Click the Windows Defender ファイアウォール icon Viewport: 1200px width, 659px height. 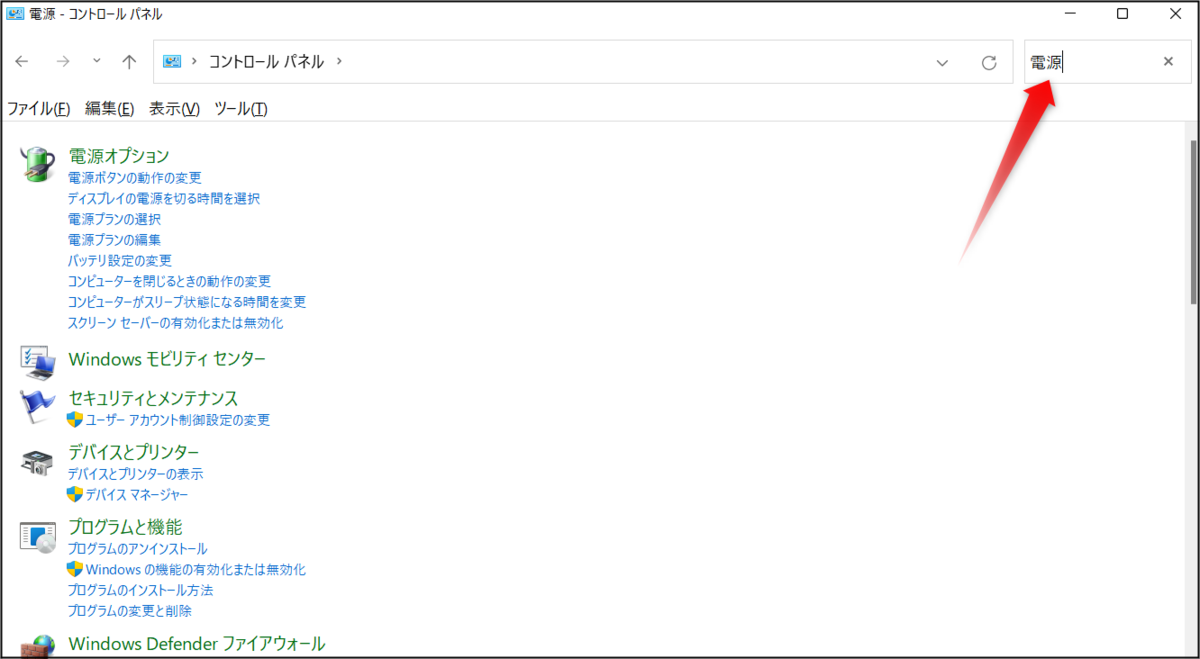click(38, 645)
